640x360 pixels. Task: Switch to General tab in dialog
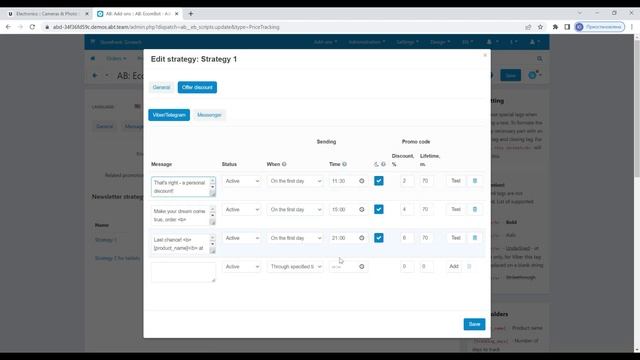[161, 87]
